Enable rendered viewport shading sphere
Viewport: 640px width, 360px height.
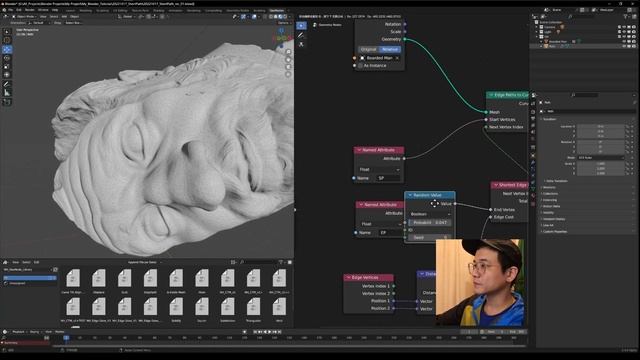[x=285, y=17]
